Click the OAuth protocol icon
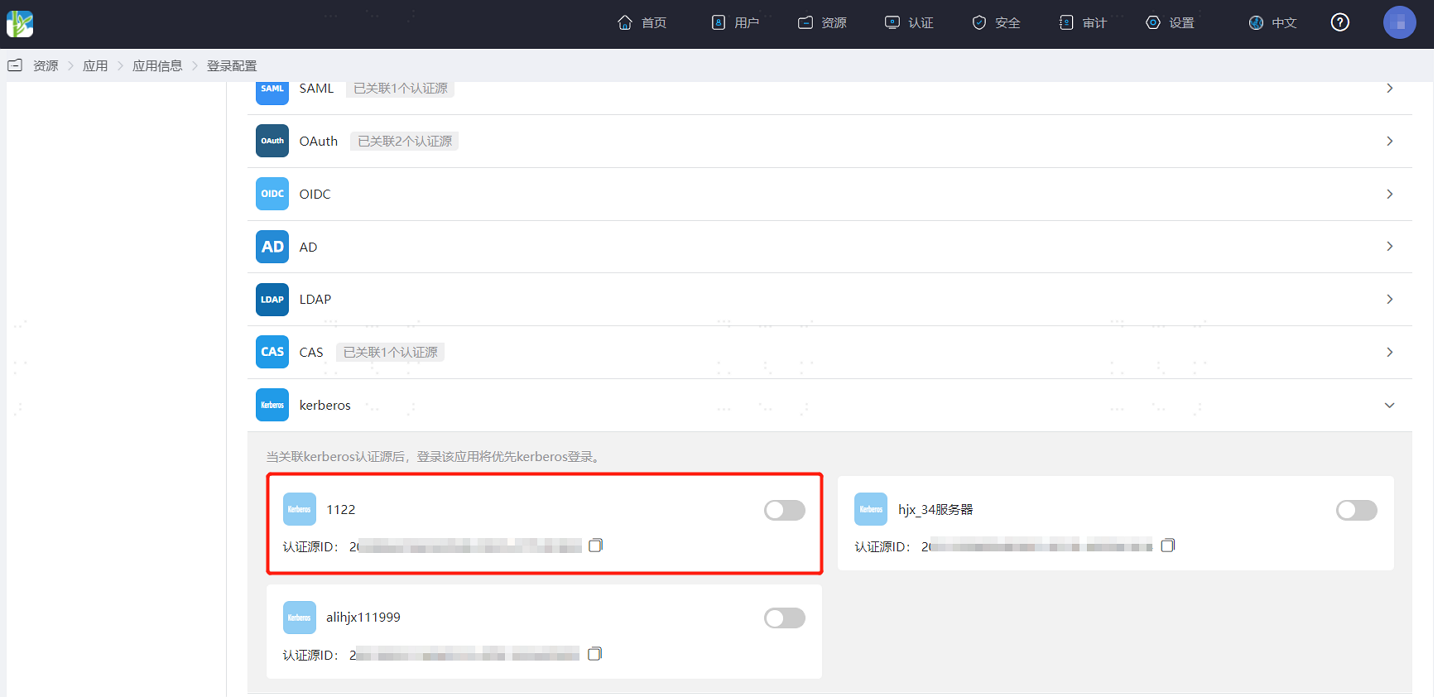This screenshot has height=697, width=1434. click(272, 141)
